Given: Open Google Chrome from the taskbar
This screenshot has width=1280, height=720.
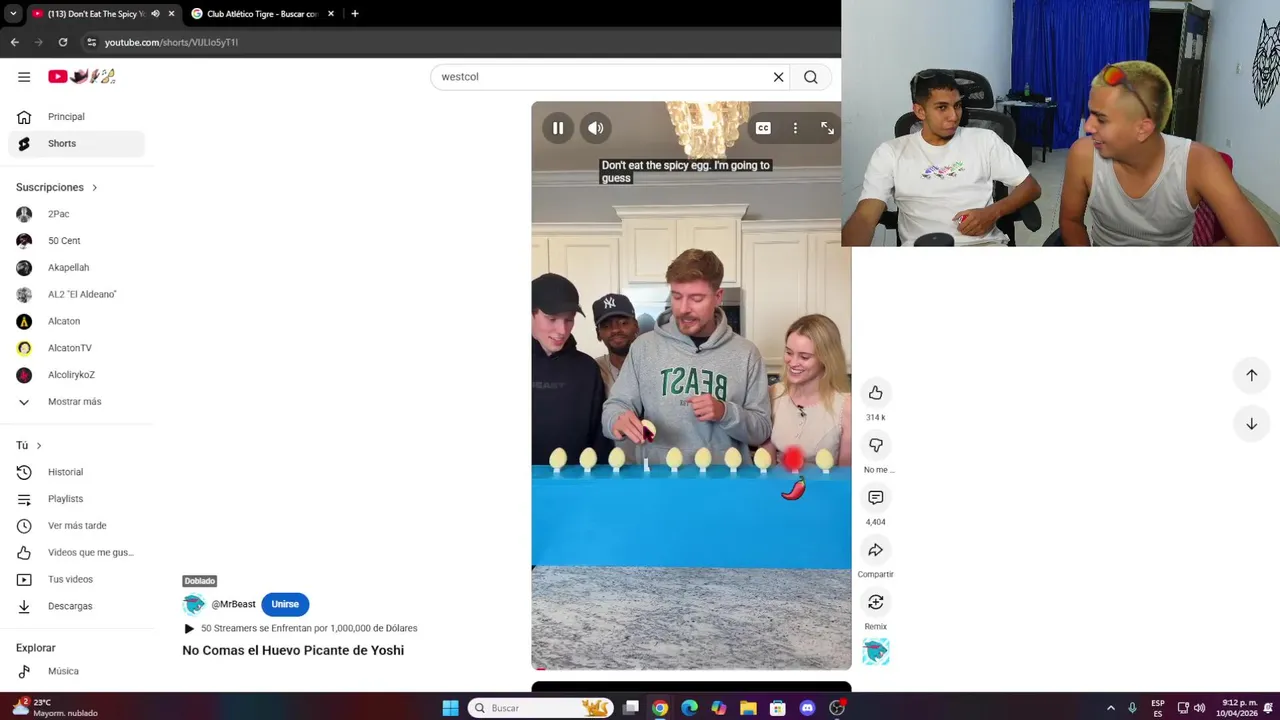Looking at the screenshot, I should (x=660, y=708).
